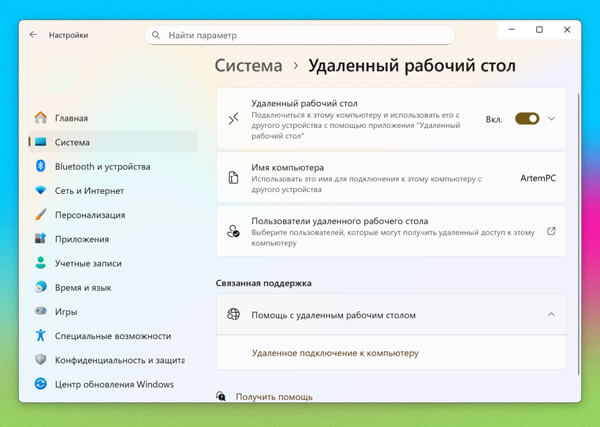The width and height of the screenshot is (600, 427).
Task: Click the Учетные записи person icon
Action: click(x=41, y=263)
